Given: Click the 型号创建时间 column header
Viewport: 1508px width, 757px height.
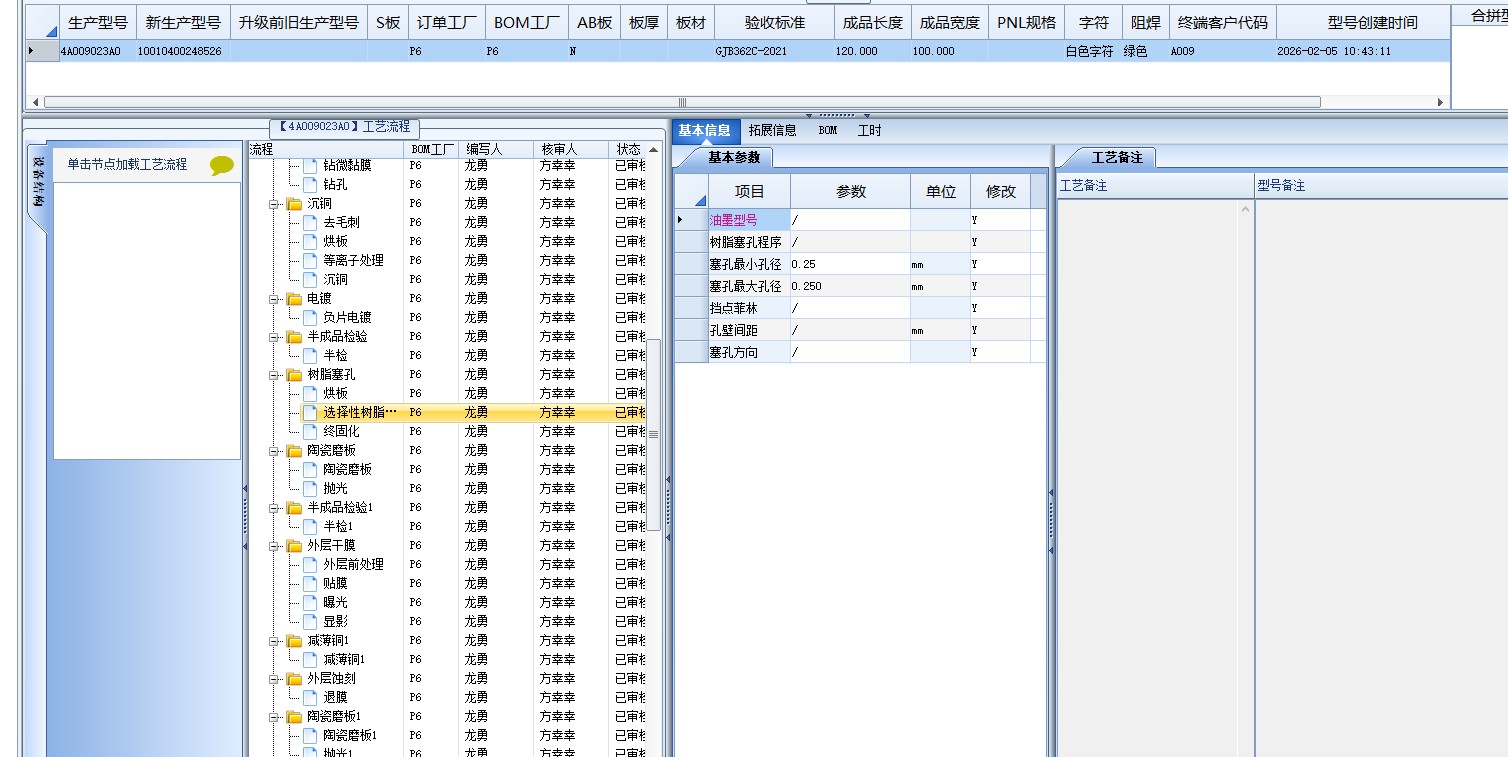Looking at the screenshot, I should 1372,22.
